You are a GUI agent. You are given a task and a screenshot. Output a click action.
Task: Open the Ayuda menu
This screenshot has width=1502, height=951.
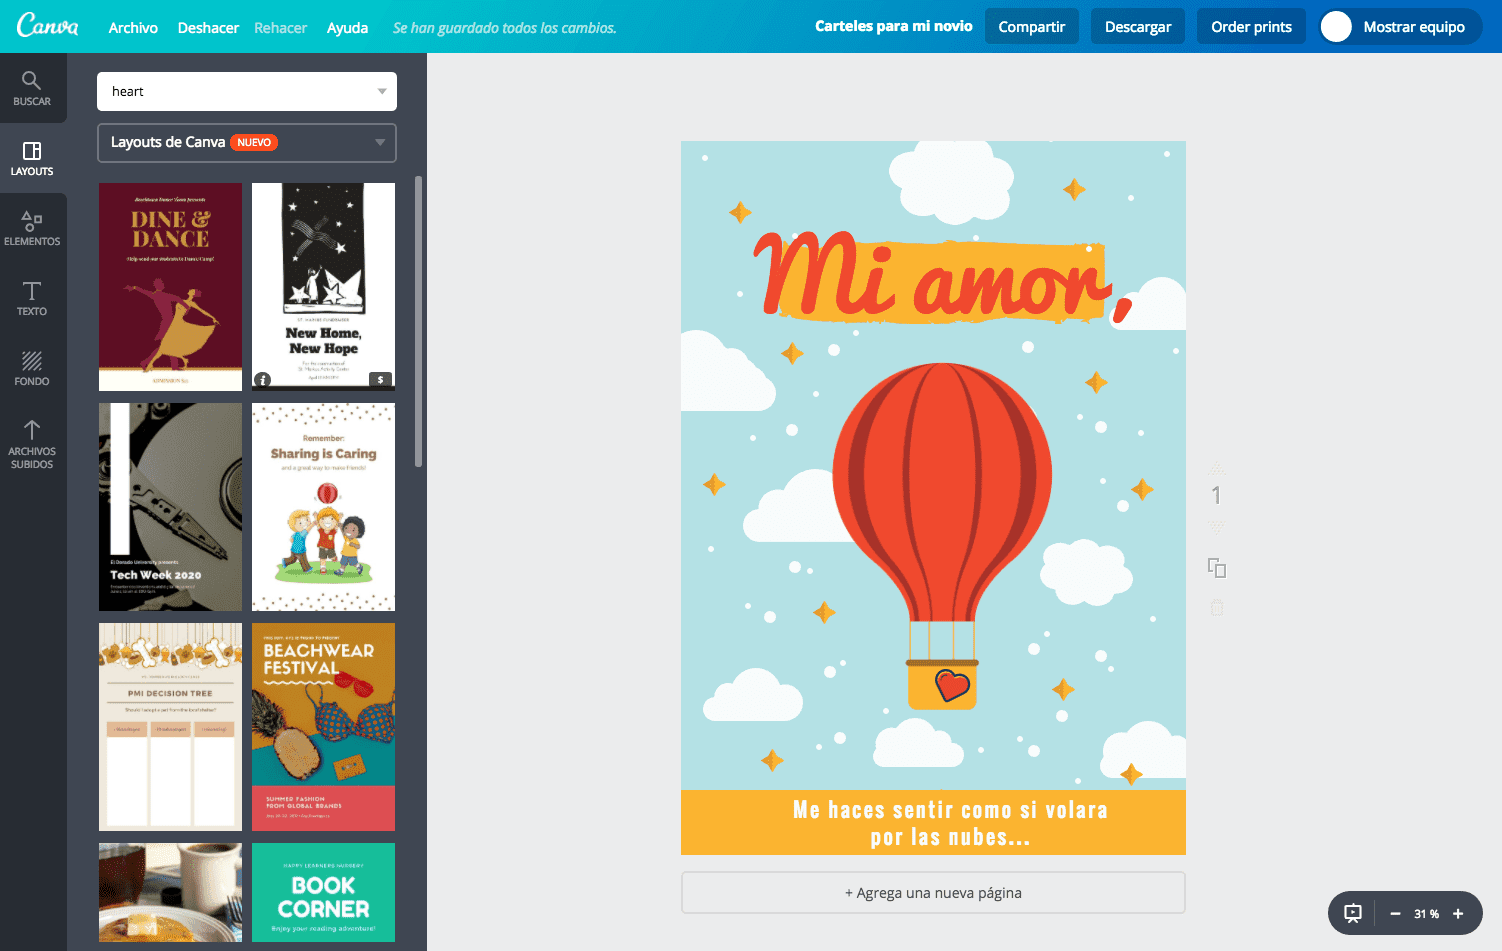coord(347,27)
